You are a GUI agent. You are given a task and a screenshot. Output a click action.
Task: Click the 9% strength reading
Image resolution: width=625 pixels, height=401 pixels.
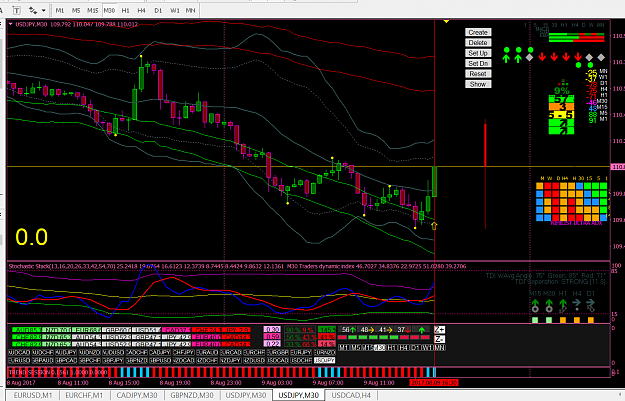[x=562, y=91]
